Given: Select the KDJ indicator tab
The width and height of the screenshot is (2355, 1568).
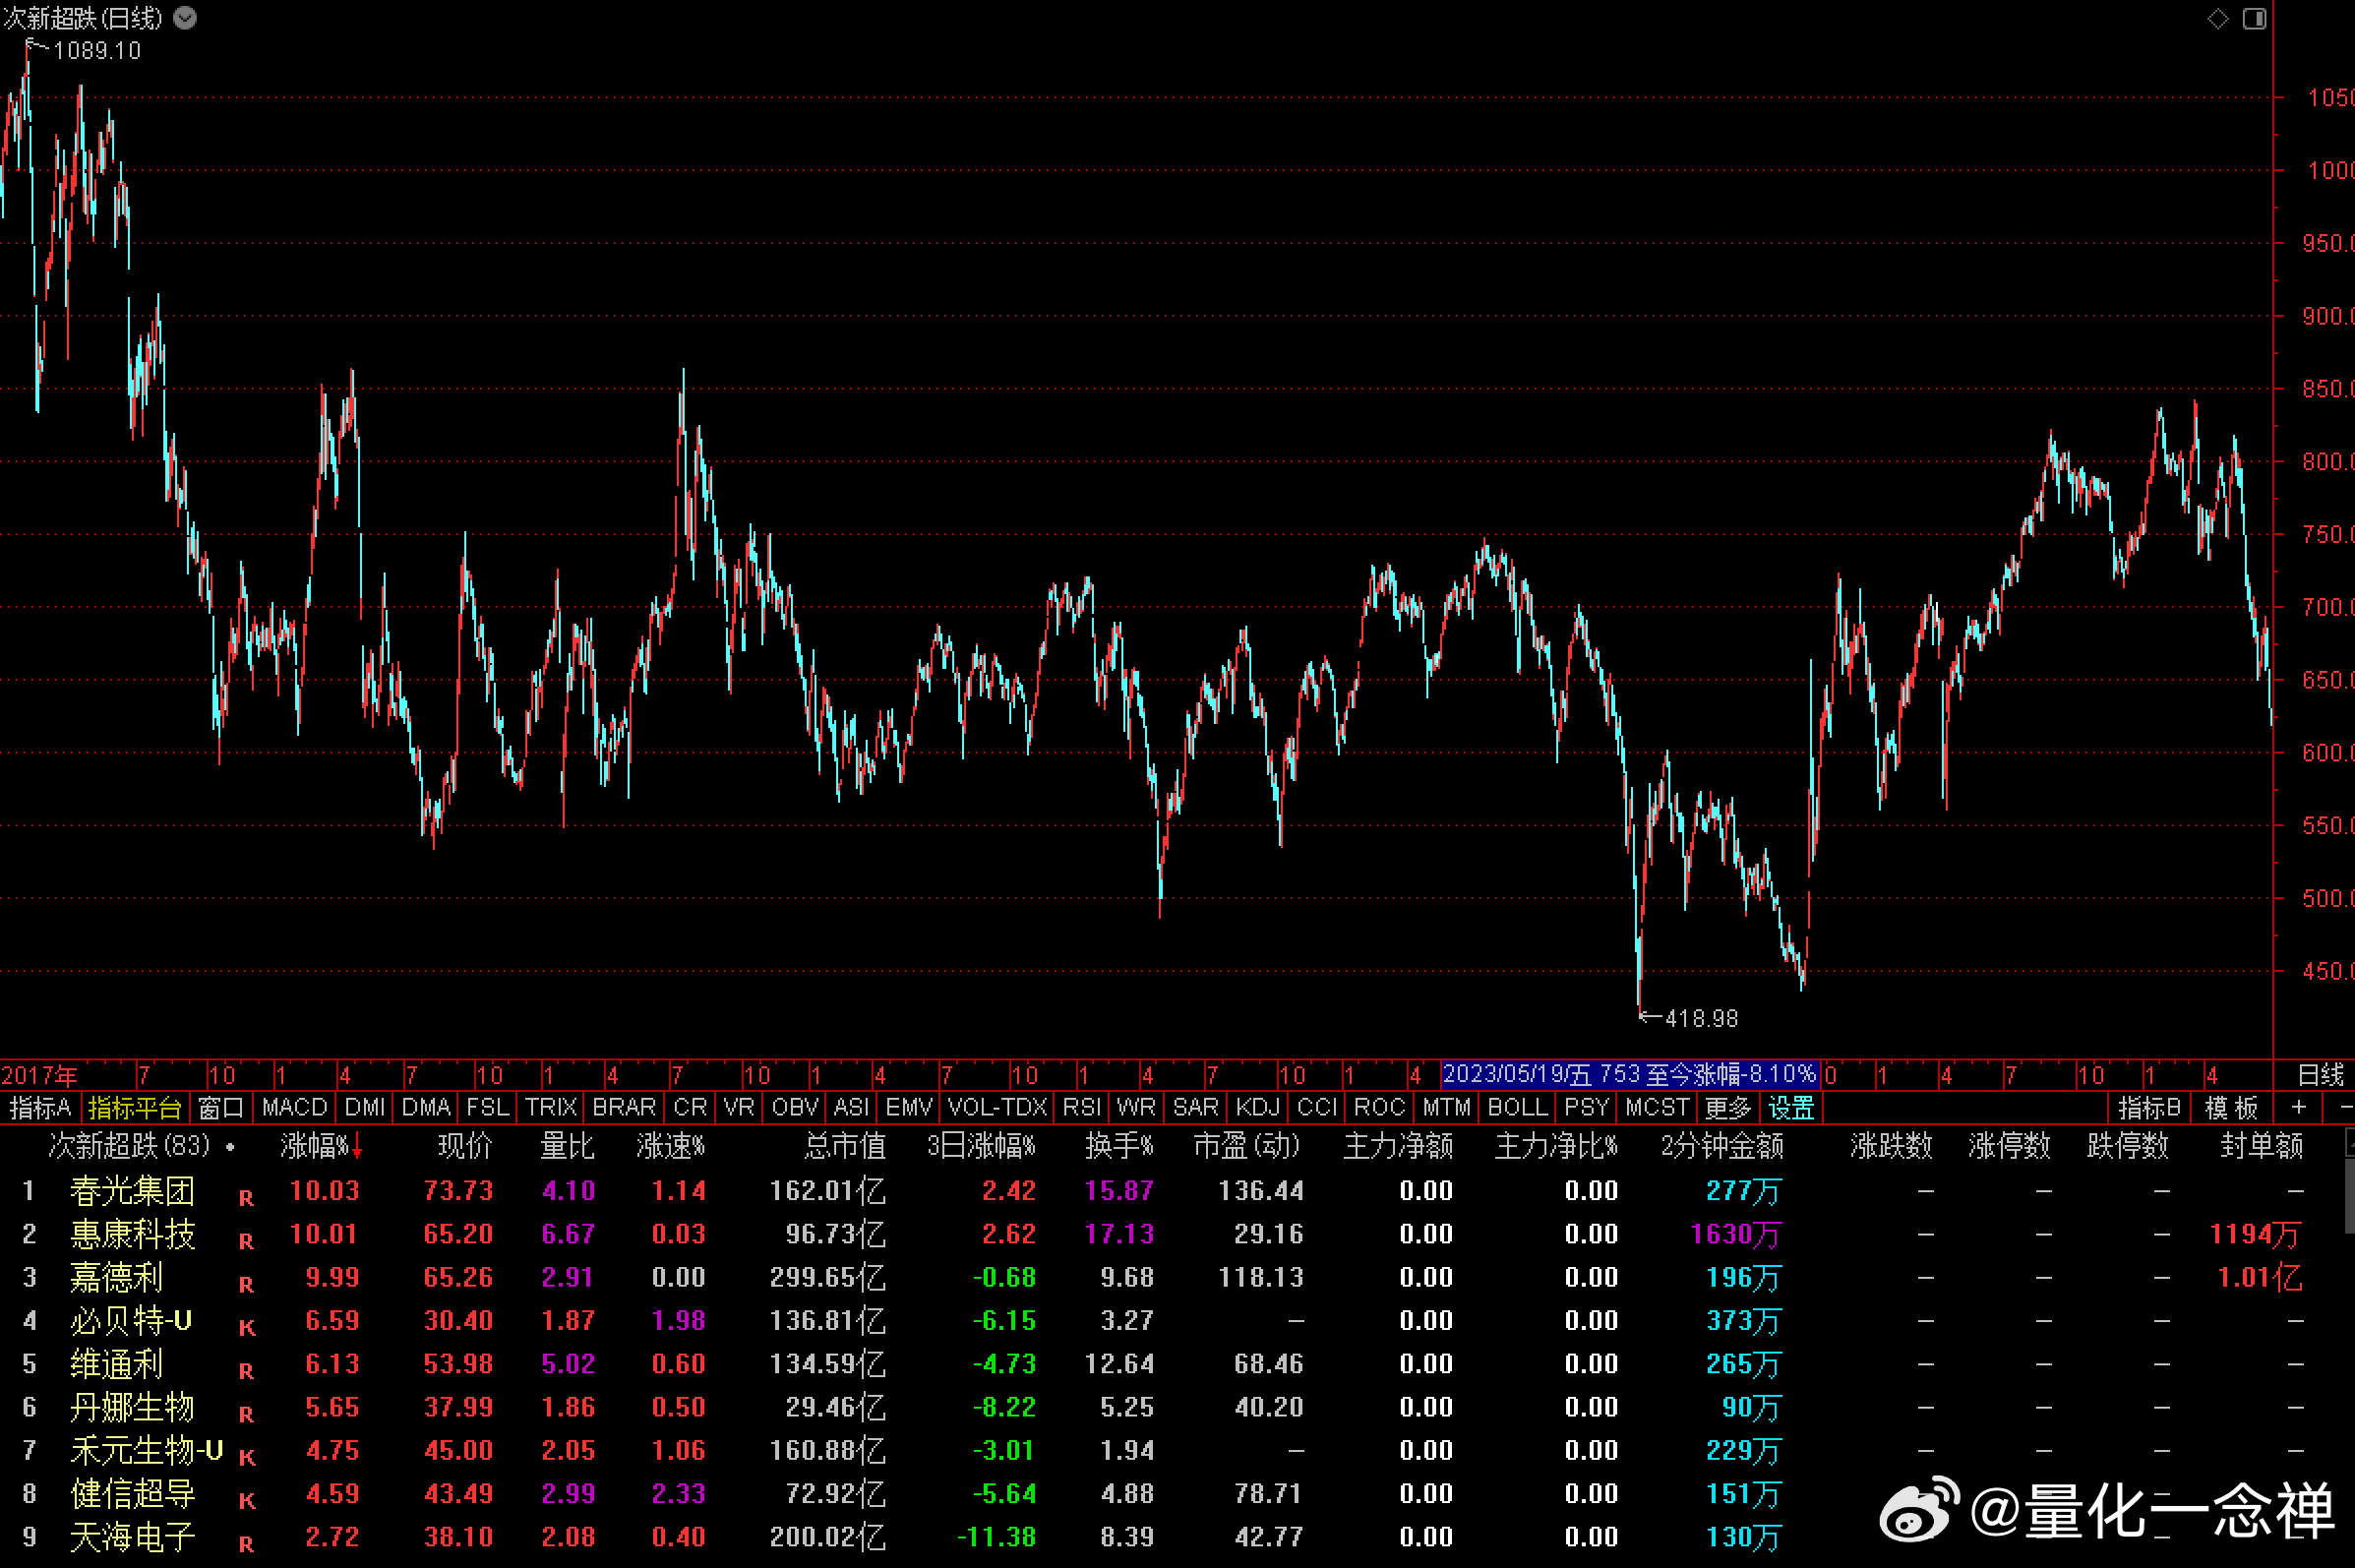Looking at the screenshot, I should 1257,1107.
